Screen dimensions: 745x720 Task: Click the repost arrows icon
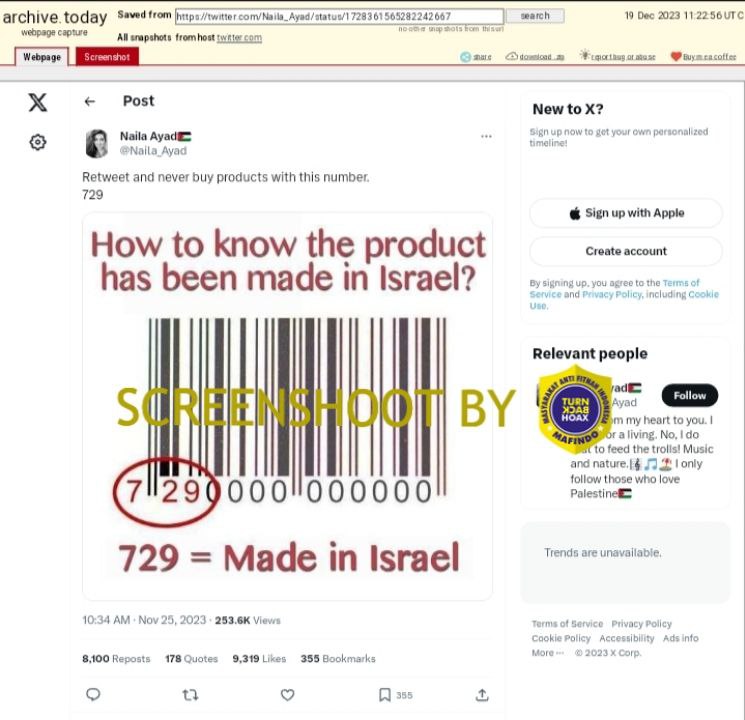click(x=191, y=695)
